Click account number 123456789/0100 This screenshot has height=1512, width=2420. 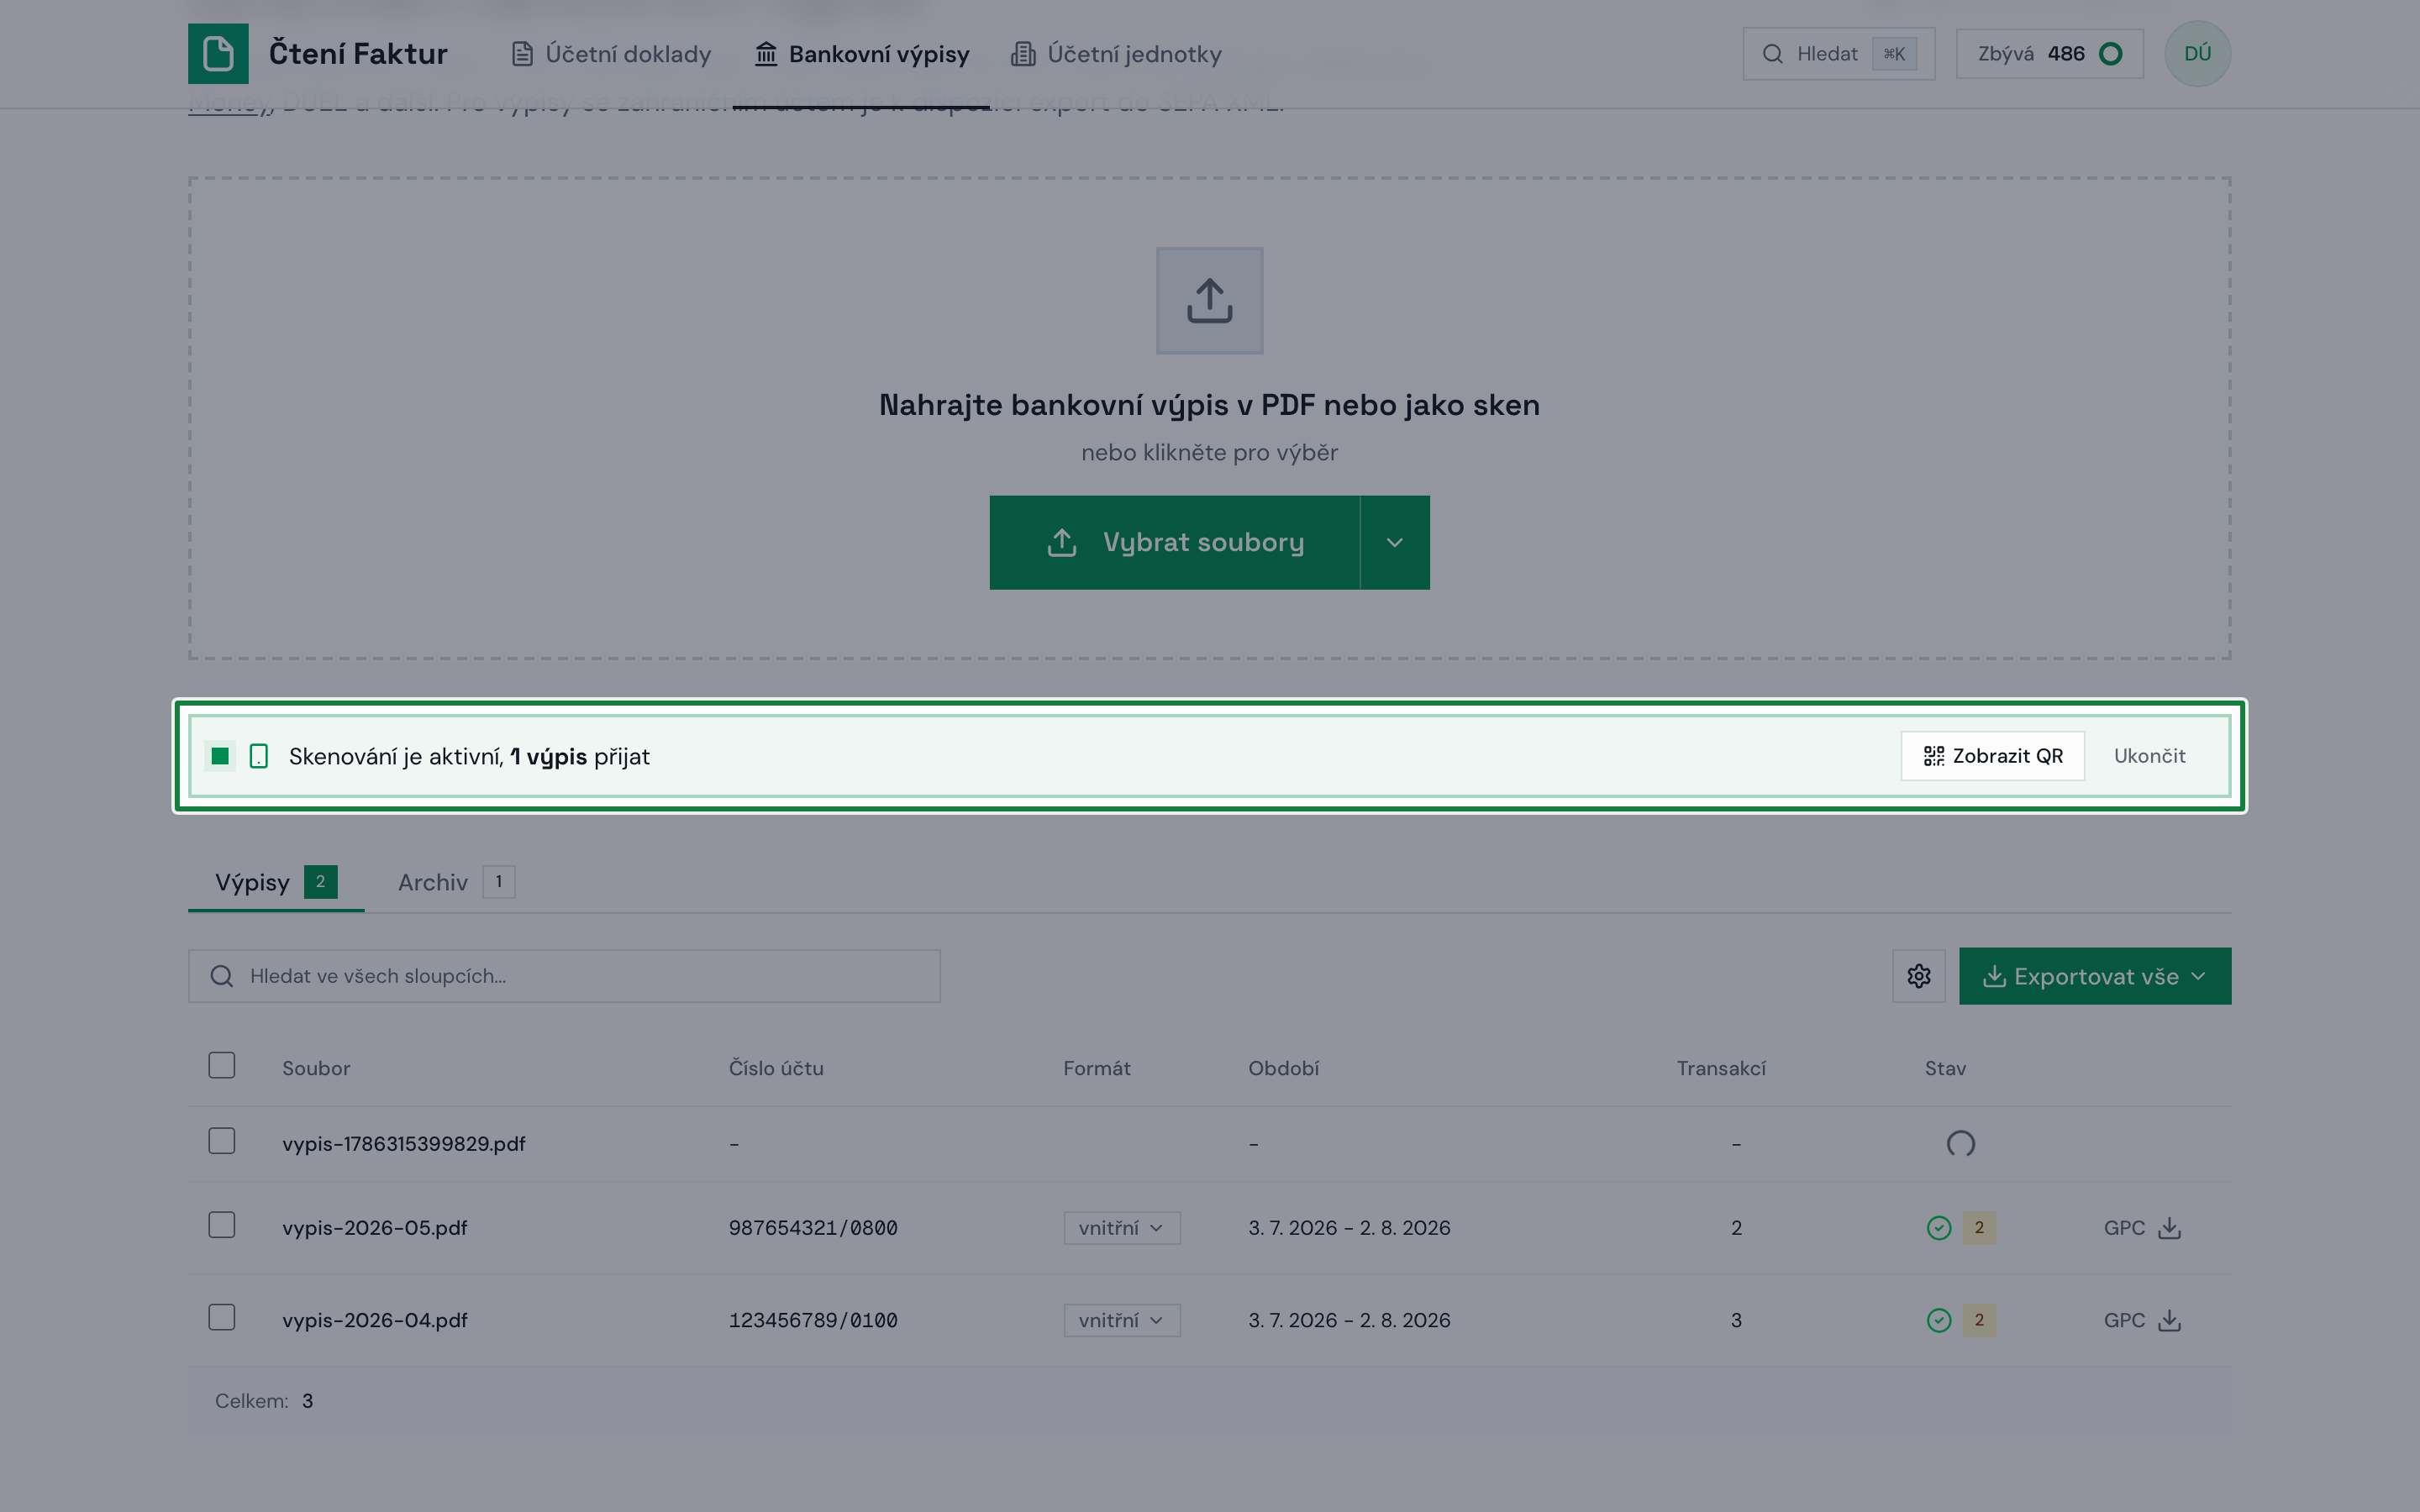[x=813, y=1320]
